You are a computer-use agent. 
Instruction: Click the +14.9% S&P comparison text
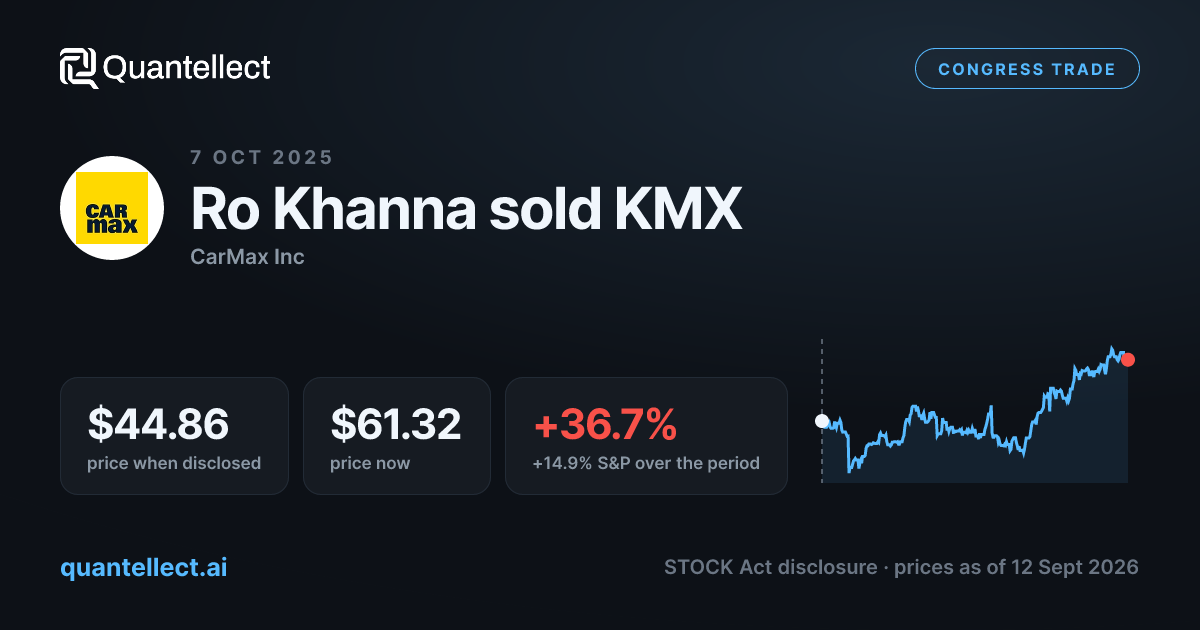(646, 463)
